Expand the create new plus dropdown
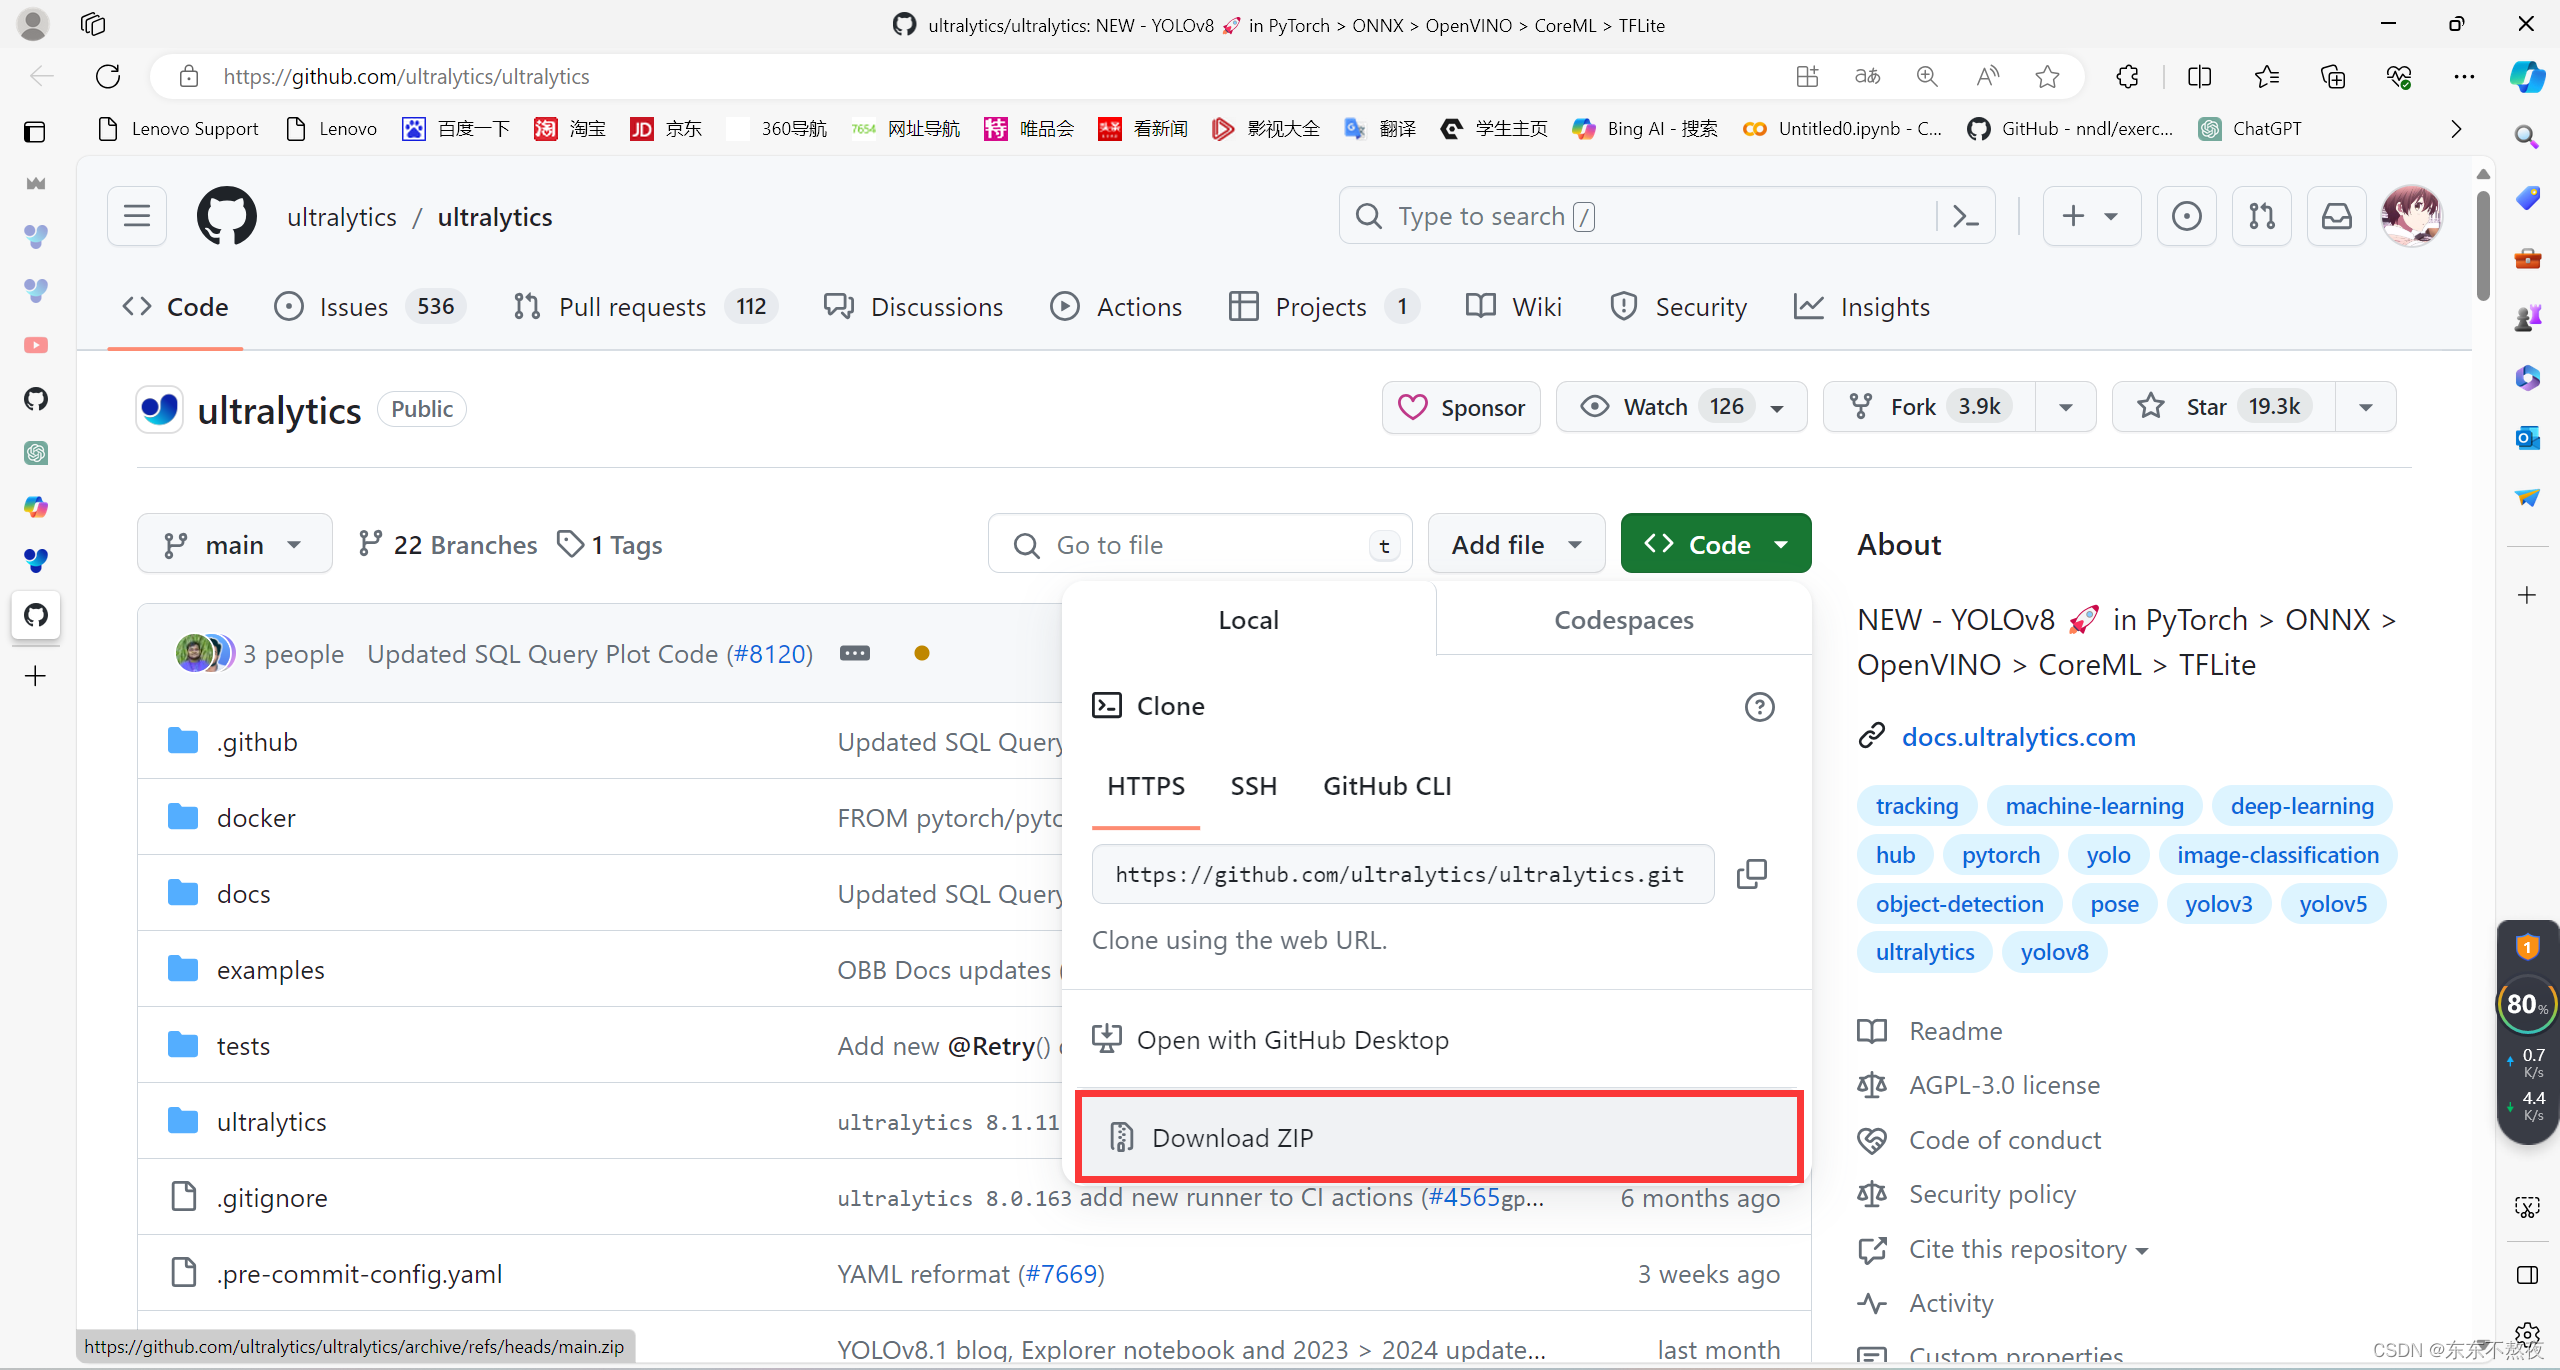The height and width of the screenshot is (1370, 2560). 2091,216
